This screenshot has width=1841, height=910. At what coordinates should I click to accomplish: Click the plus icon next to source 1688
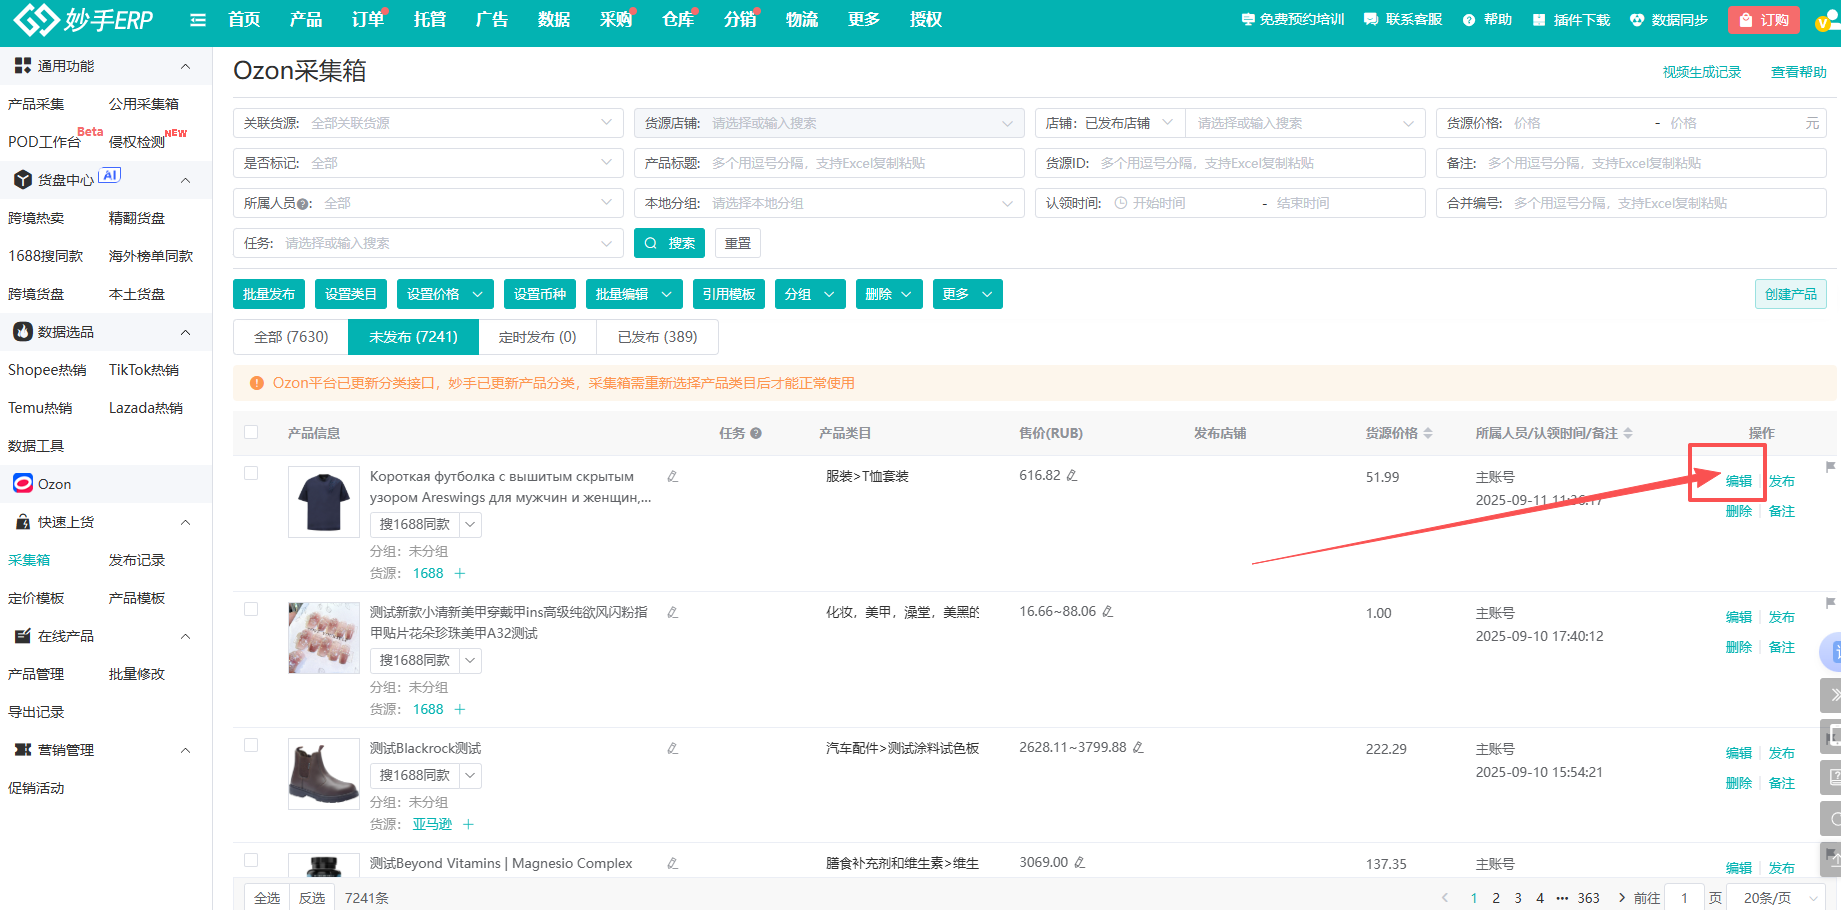click(x=460, y=574)
